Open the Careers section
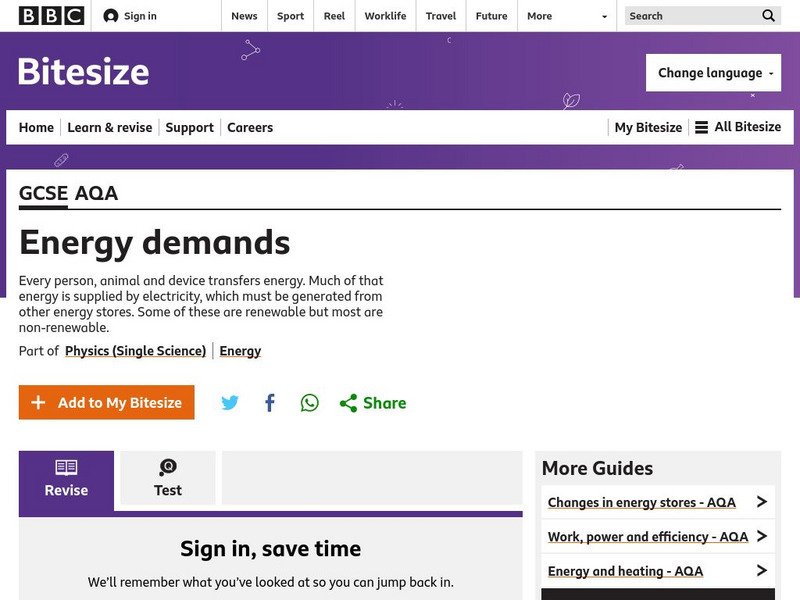Image resolution: width=800 pixels, height=600 pixels. (249, 127)
